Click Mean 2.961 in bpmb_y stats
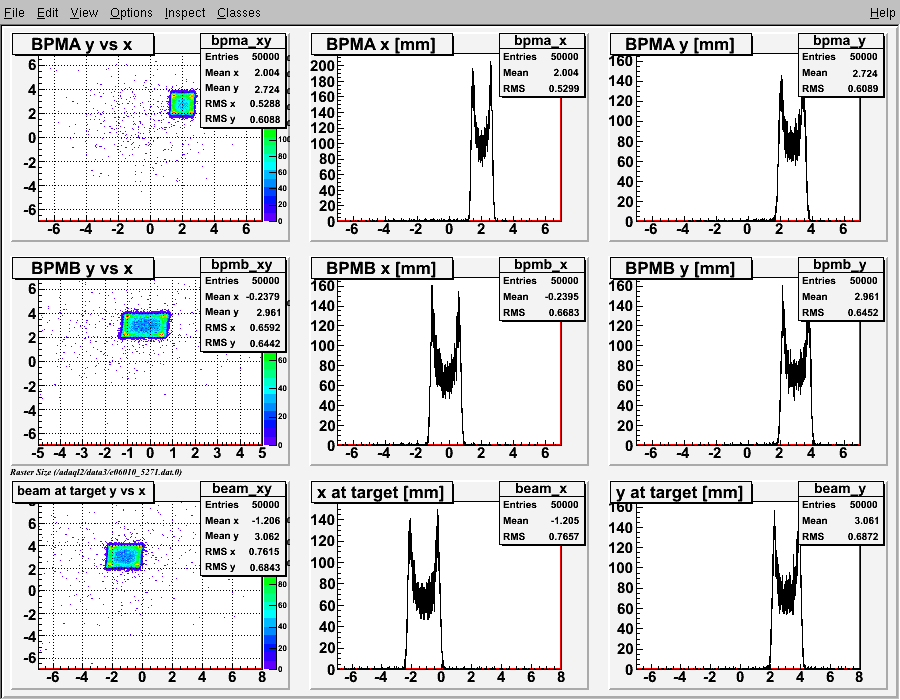The width and height of the screenshot is (900, 700). [x=840, y=297]
